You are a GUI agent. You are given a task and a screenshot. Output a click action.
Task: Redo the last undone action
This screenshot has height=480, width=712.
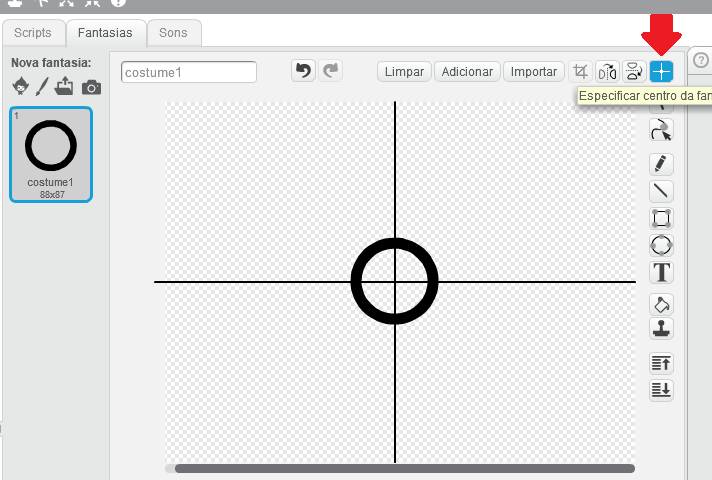coord(330,71)
